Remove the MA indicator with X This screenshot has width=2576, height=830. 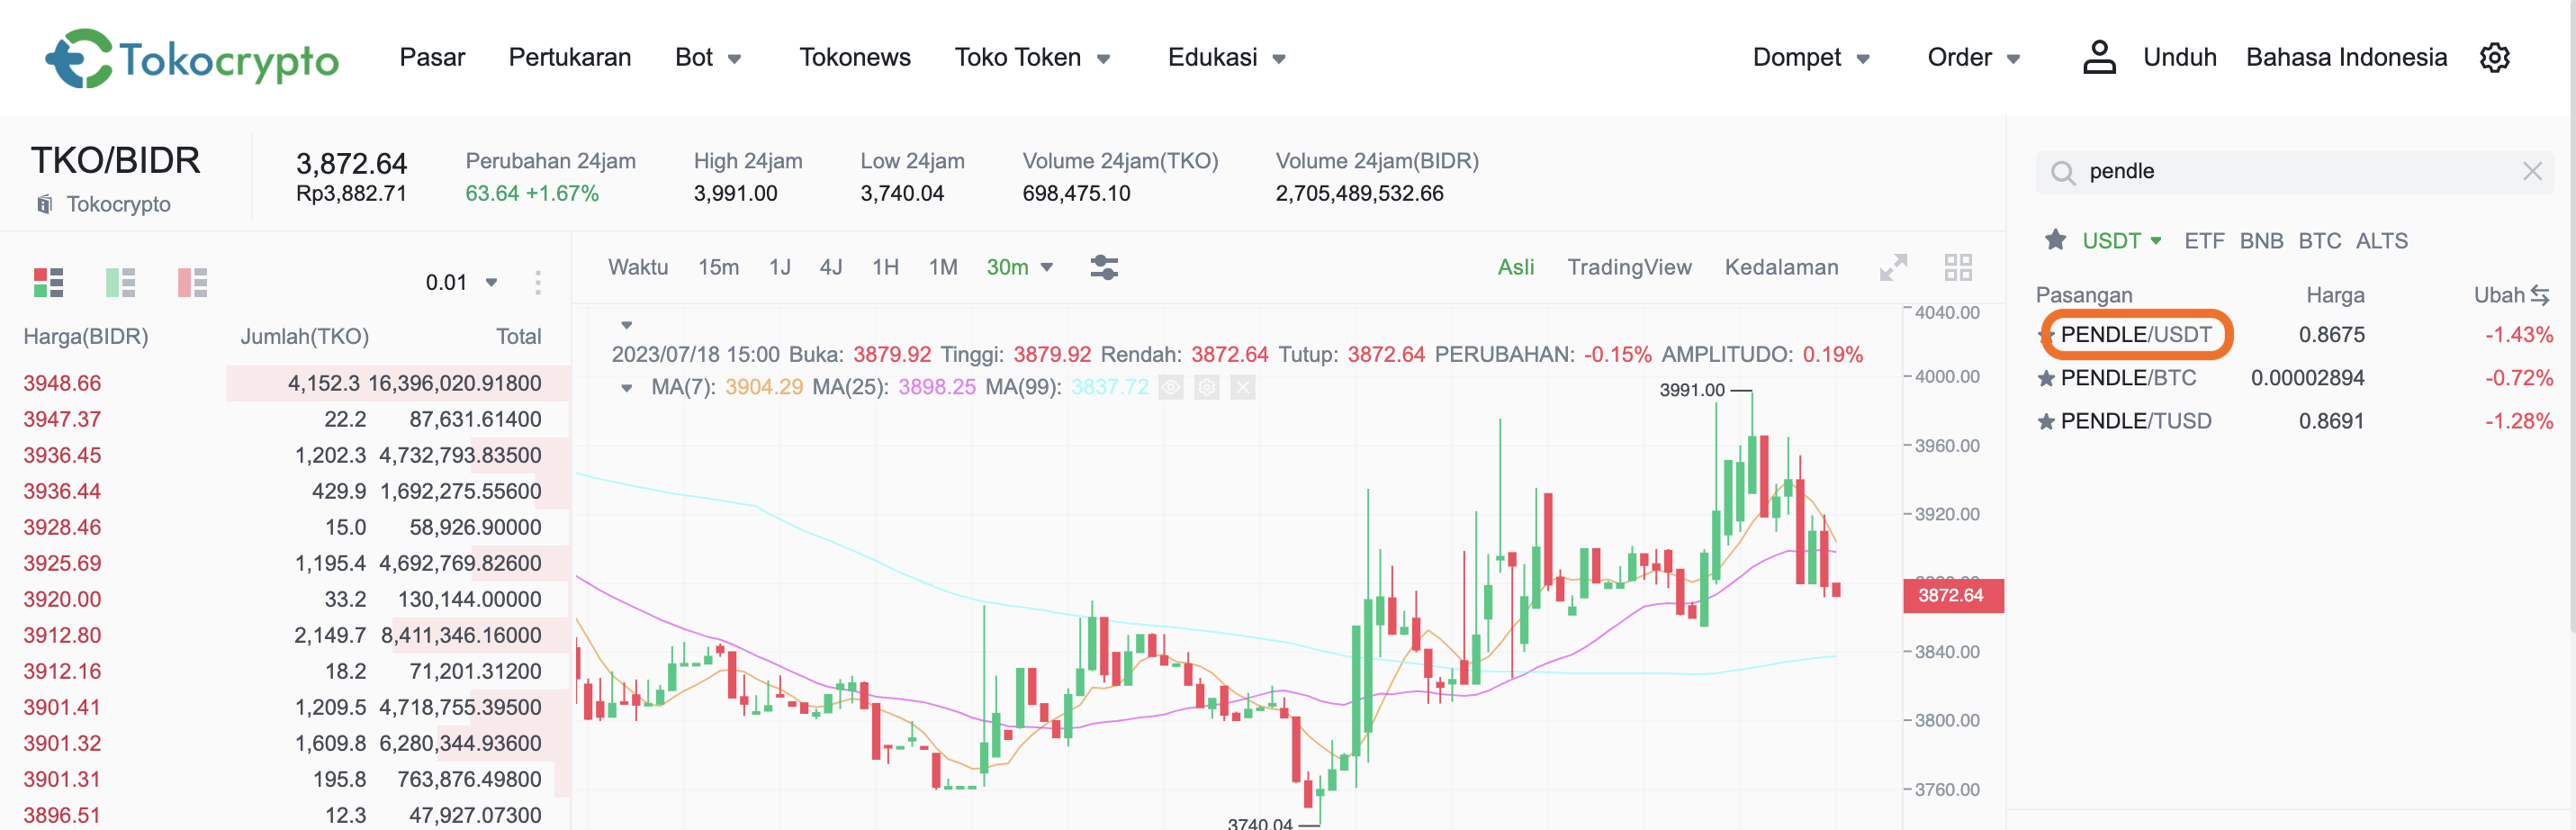[x=1243, y=387]
